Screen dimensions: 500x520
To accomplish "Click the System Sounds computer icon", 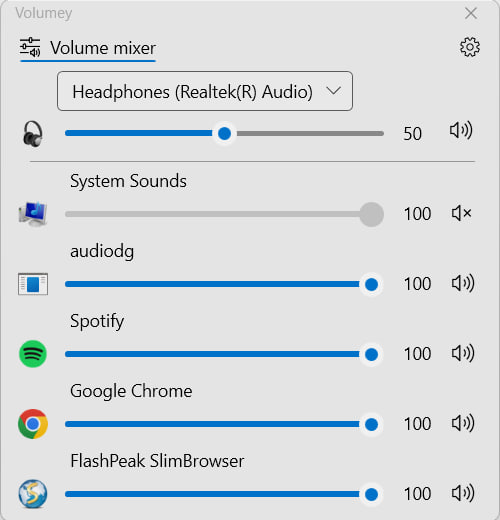I will [33, 214].
